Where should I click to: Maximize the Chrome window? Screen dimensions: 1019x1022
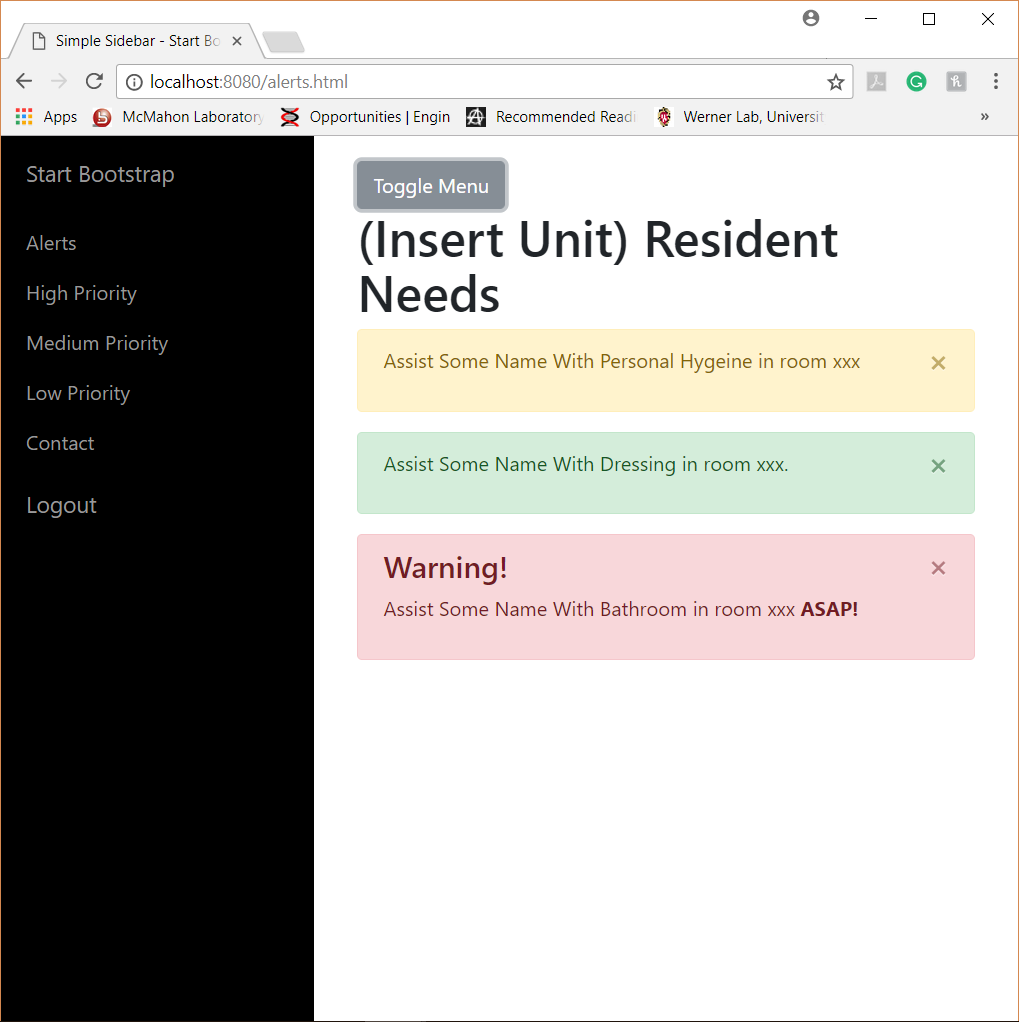pos(929,19)
